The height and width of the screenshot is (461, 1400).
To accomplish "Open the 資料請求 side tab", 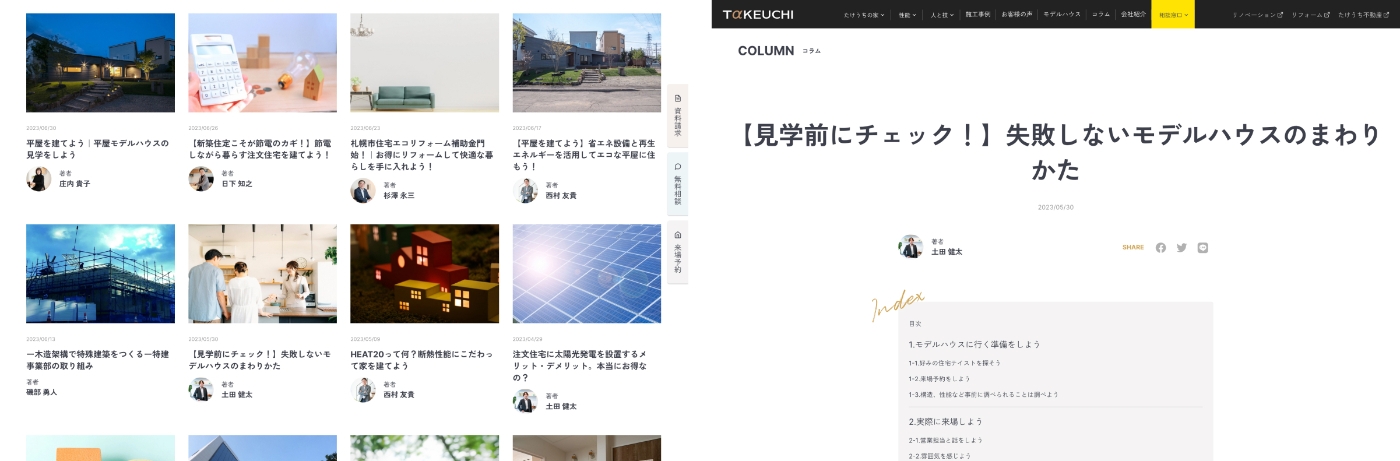I will [678, 116].
